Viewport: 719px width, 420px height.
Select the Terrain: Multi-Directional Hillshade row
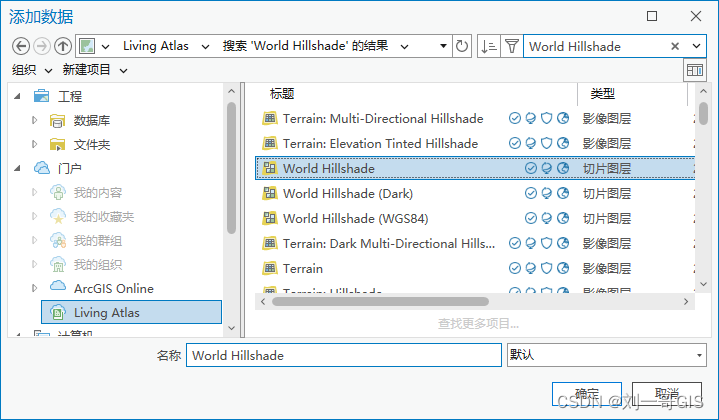click(475, 118)
